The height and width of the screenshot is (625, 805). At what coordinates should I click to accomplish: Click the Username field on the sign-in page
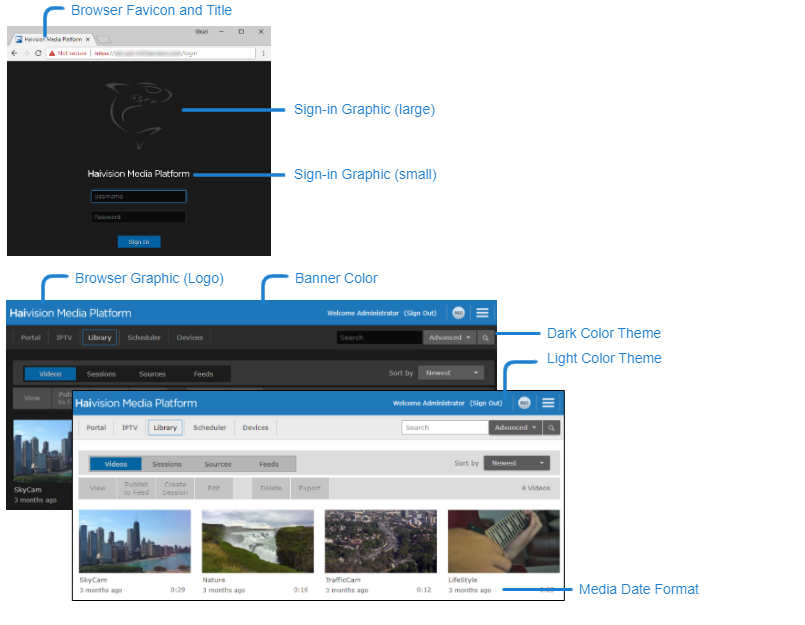(138, 197)
